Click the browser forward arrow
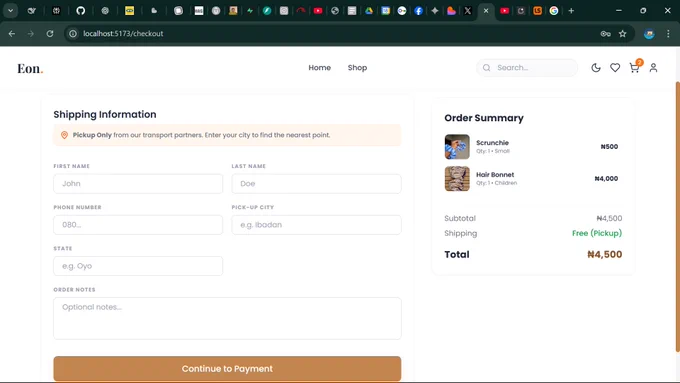 (x=30, y=33)
